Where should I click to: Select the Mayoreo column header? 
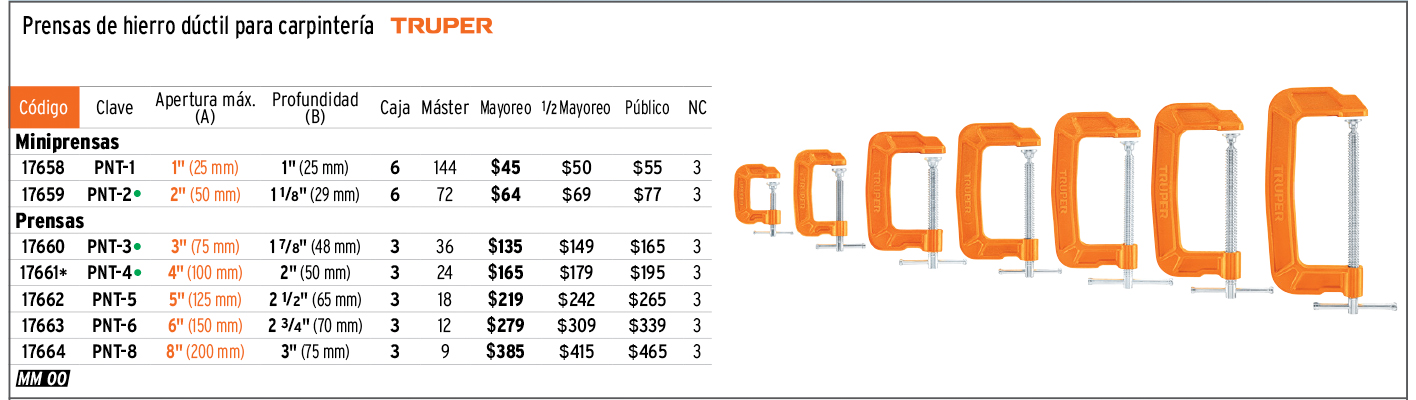(505, 108)
